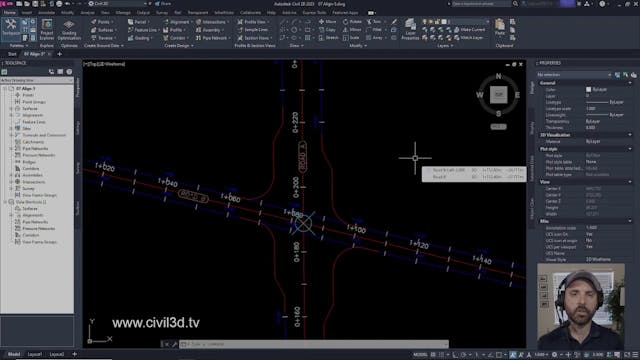The width and height of the screenshot is (640, 360).
Task: Click Make Current layer button
Action: 469,30
